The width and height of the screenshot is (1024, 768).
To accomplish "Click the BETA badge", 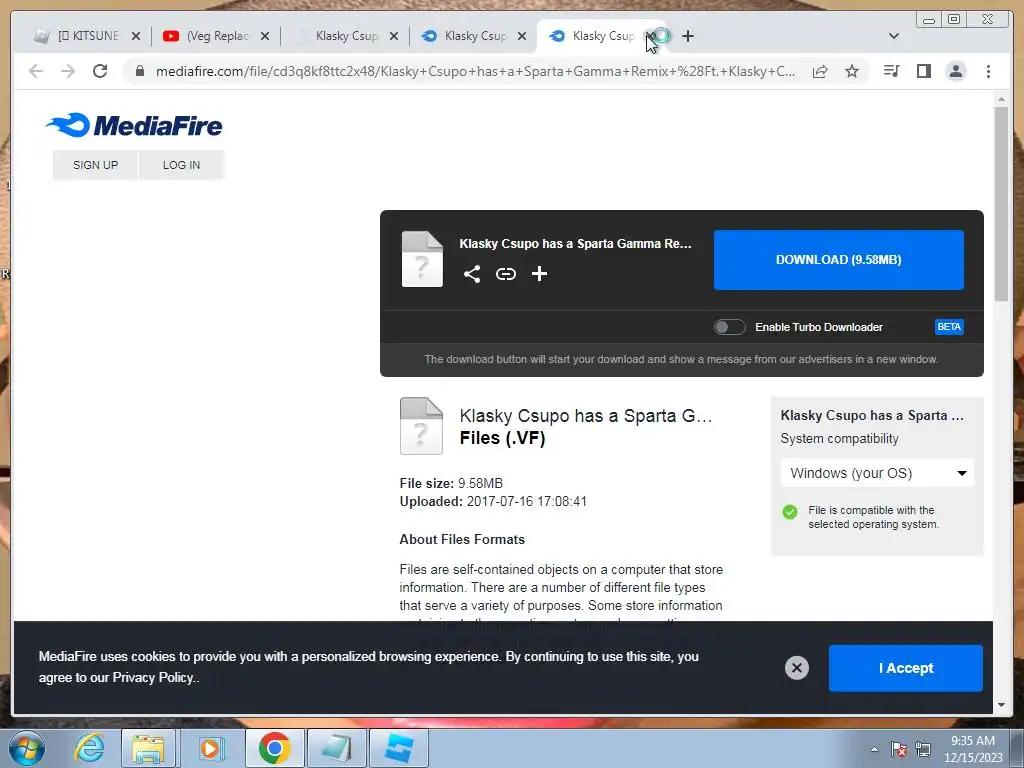I will coord(949,327).
